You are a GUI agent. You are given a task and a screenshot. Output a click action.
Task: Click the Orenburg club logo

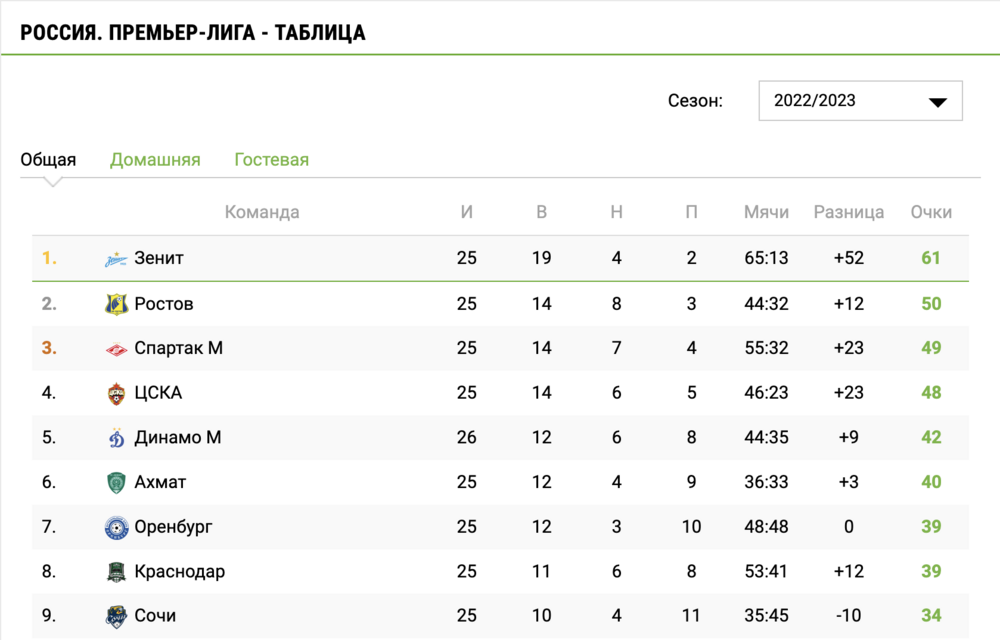[x=116, y=527]
